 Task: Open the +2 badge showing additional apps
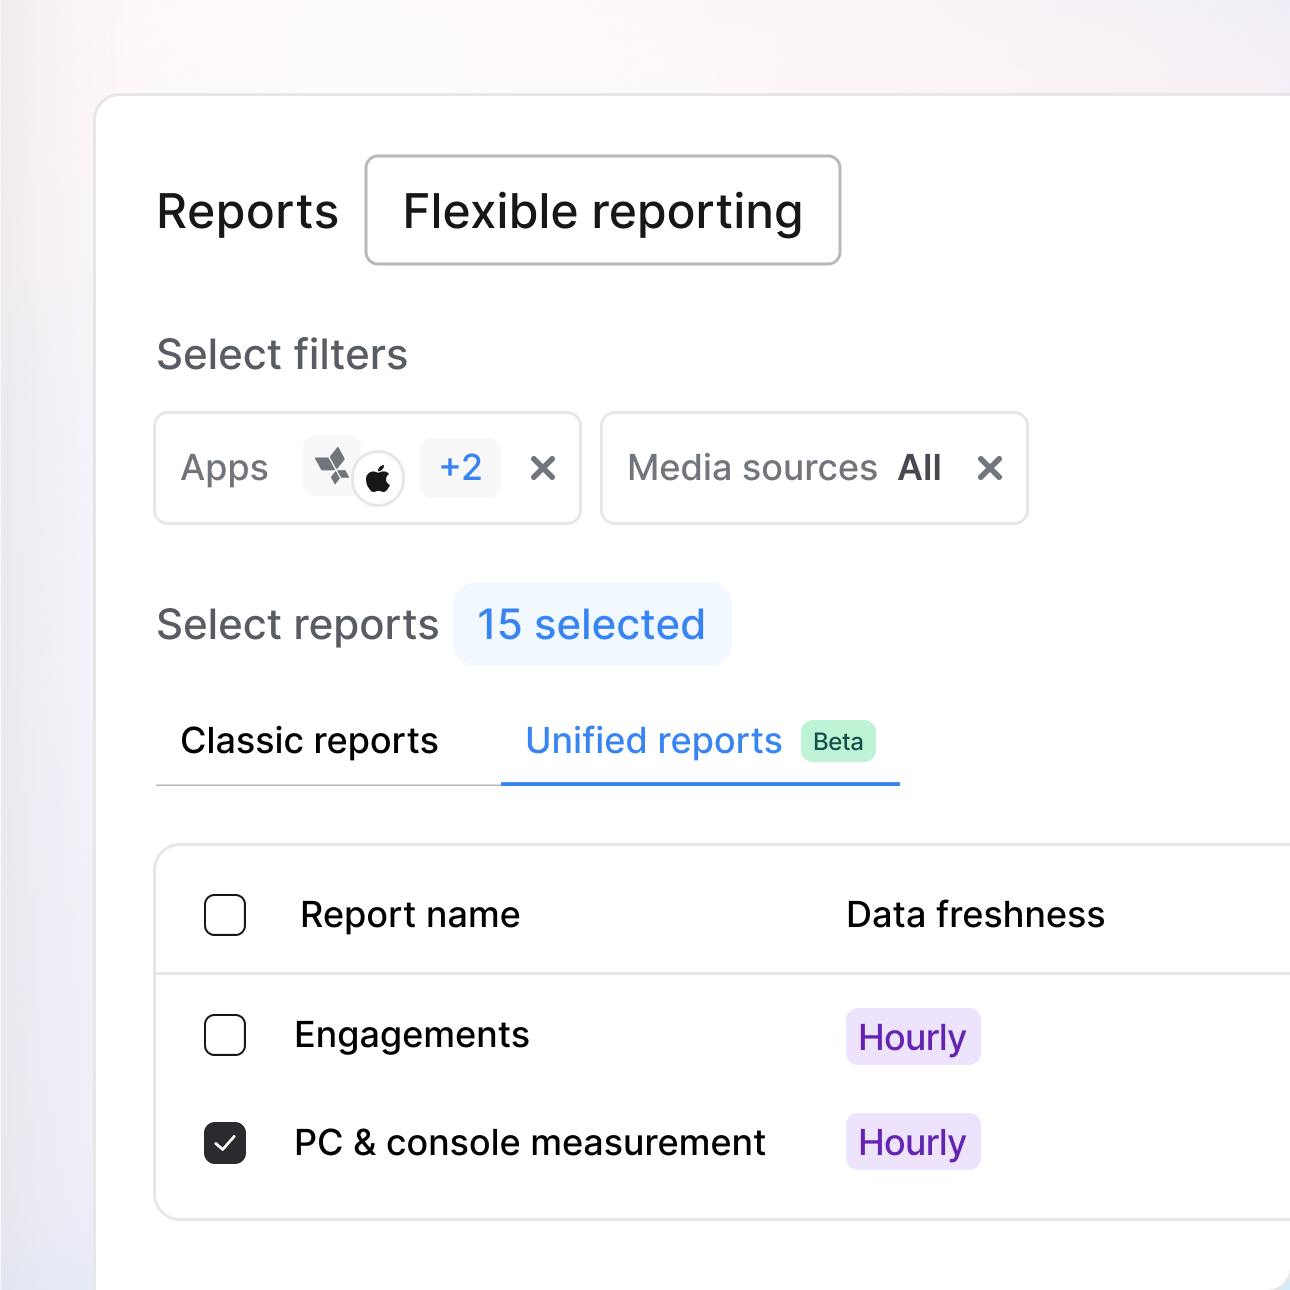pos(460,467)
